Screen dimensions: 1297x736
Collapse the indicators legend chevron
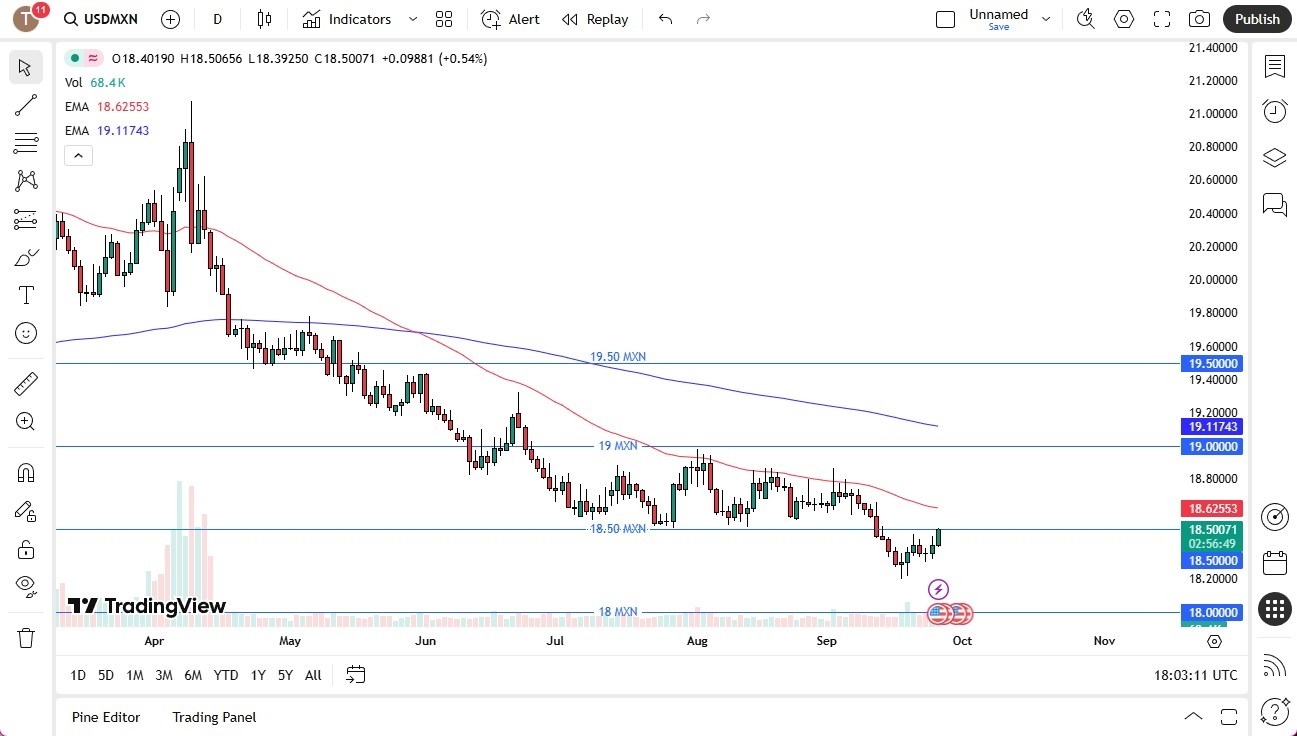coord(78,155)
